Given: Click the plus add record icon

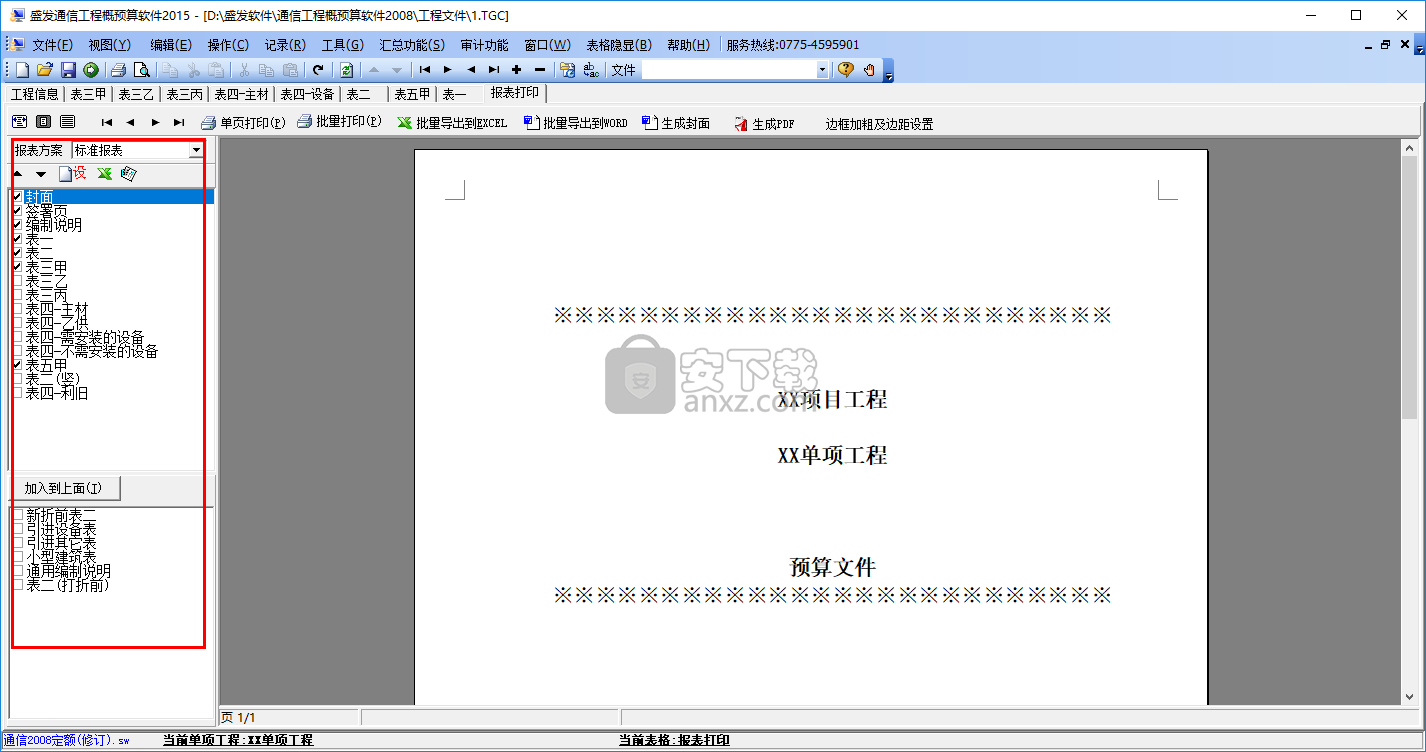Looking at the screenshot, I should point(516,70).
